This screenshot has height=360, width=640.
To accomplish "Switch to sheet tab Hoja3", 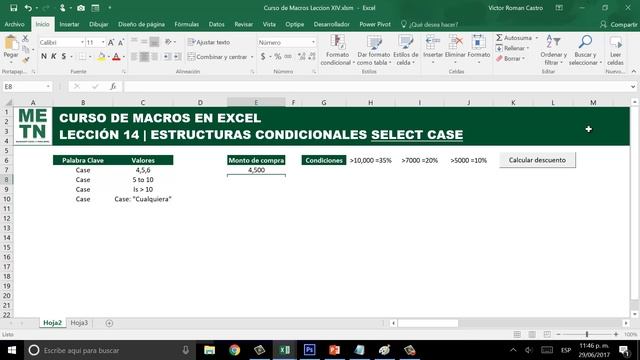I will (79, 323).
